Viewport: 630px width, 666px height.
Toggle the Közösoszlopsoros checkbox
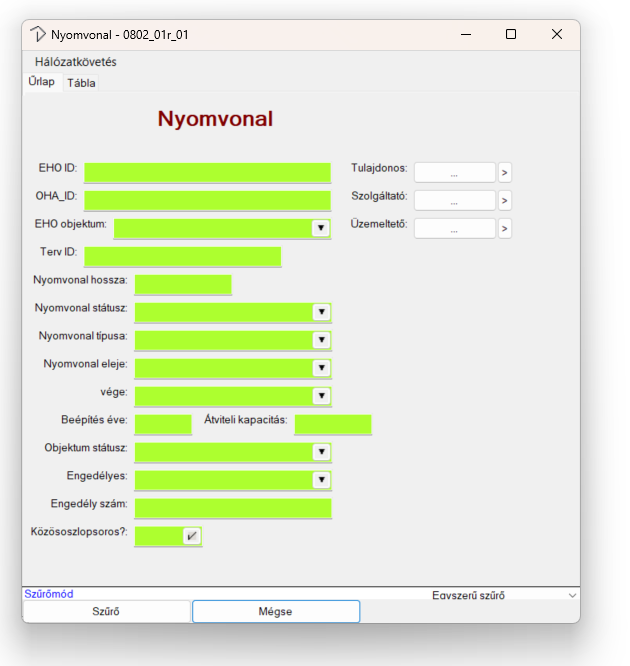tap(192, 536)
